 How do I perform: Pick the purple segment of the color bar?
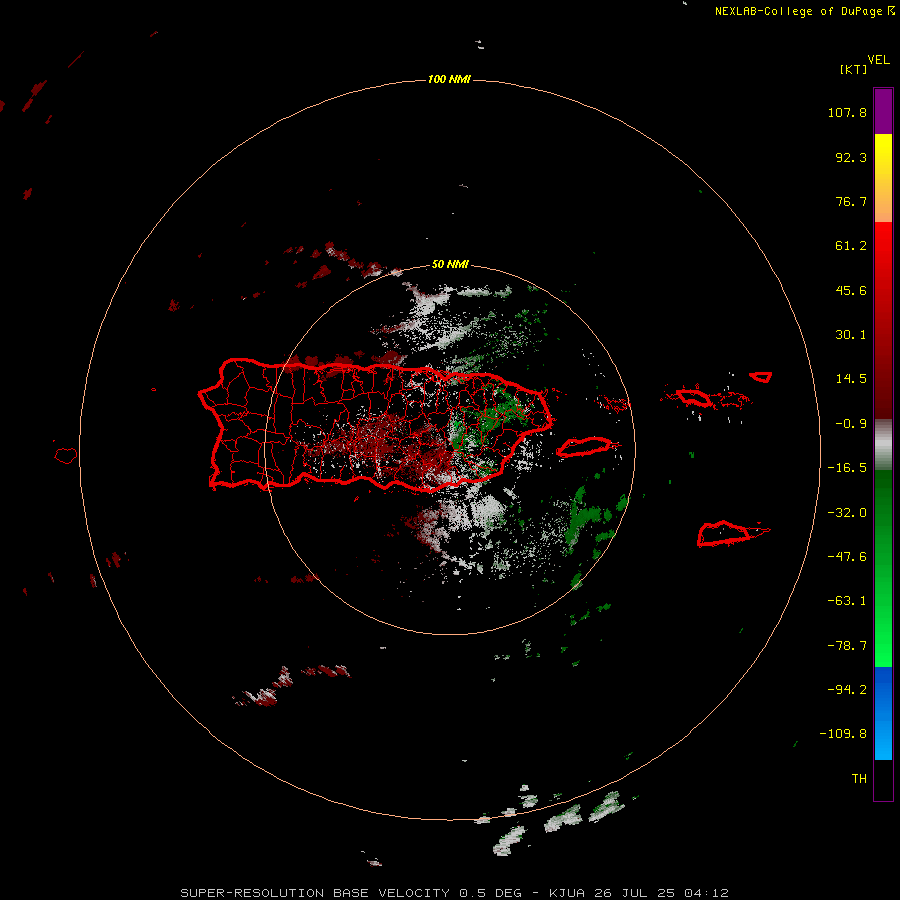(x=883, y=111)
